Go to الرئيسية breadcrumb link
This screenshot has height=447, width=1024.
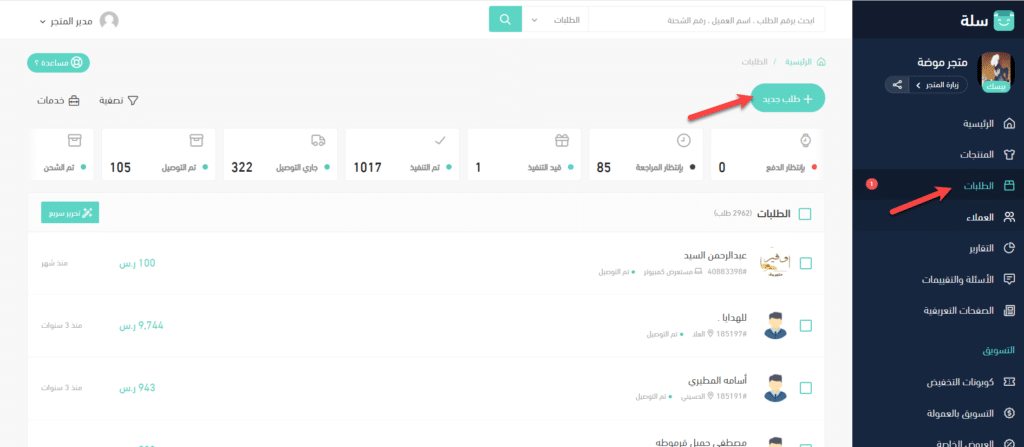[x=797, y=62]
